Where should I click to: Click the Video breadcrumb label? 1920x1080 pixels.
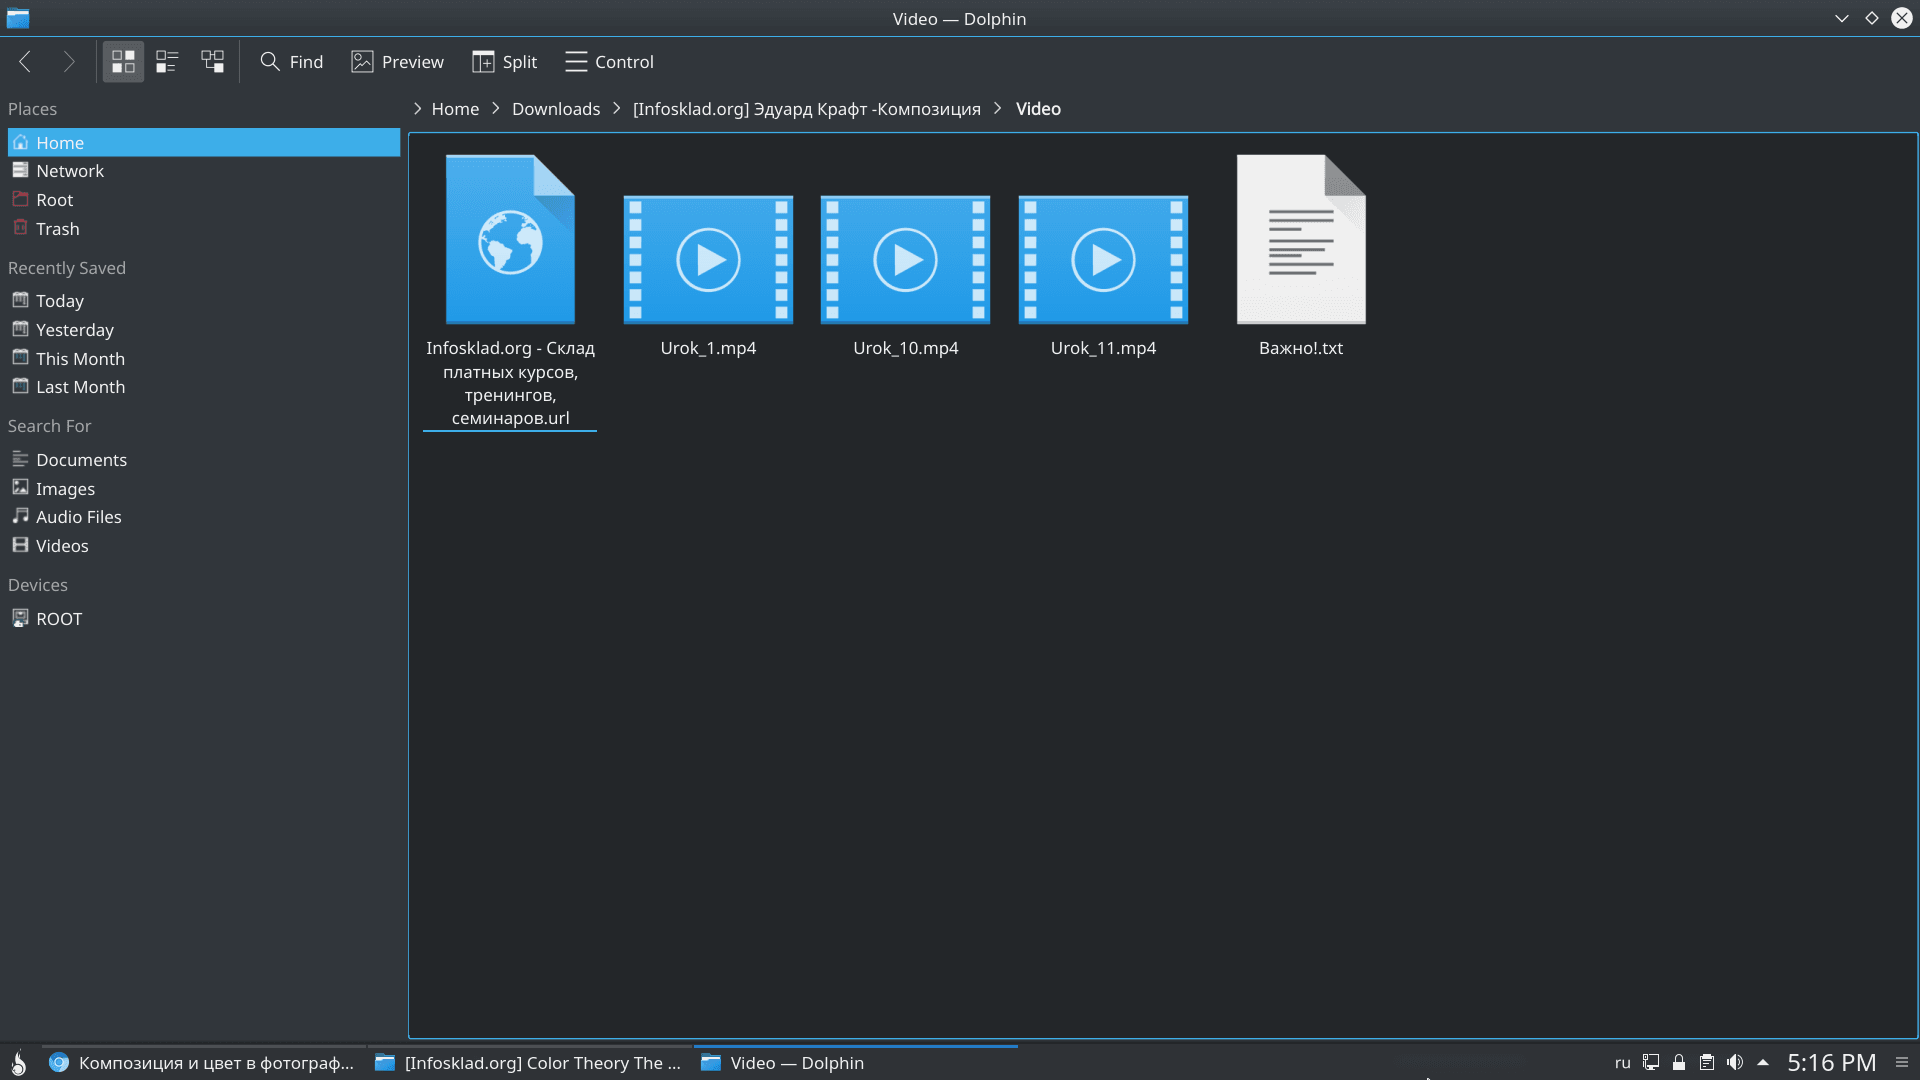[1038, 109]
